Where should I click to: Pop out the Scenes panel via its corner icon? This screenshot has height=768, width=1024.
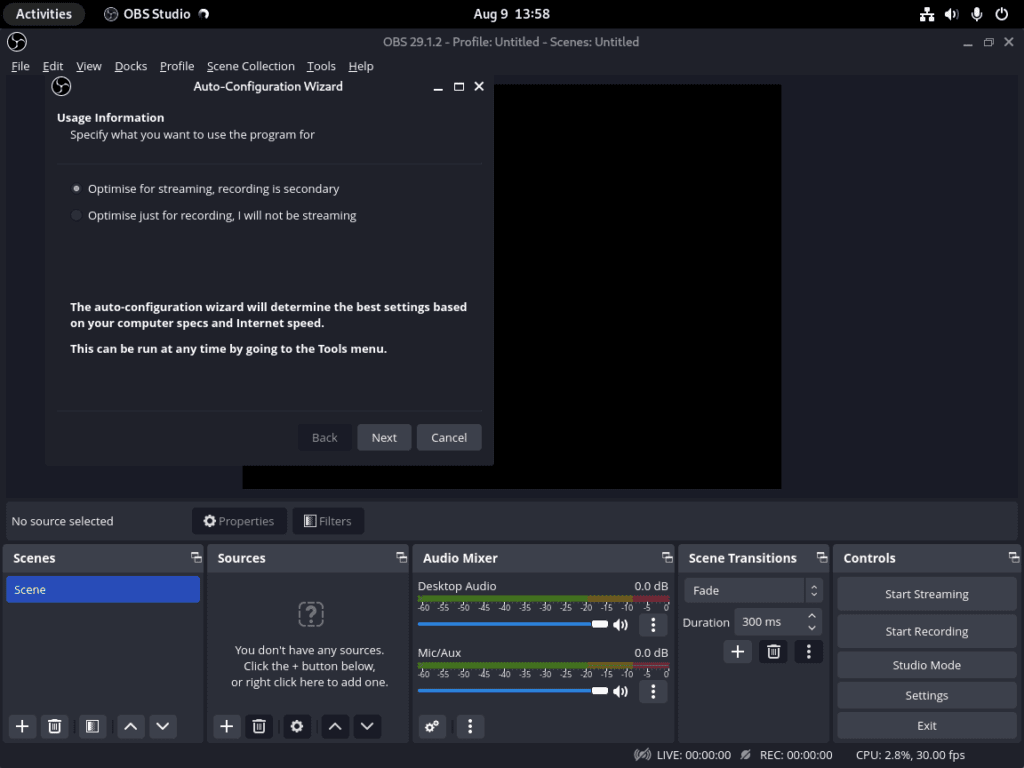point(196,557)
